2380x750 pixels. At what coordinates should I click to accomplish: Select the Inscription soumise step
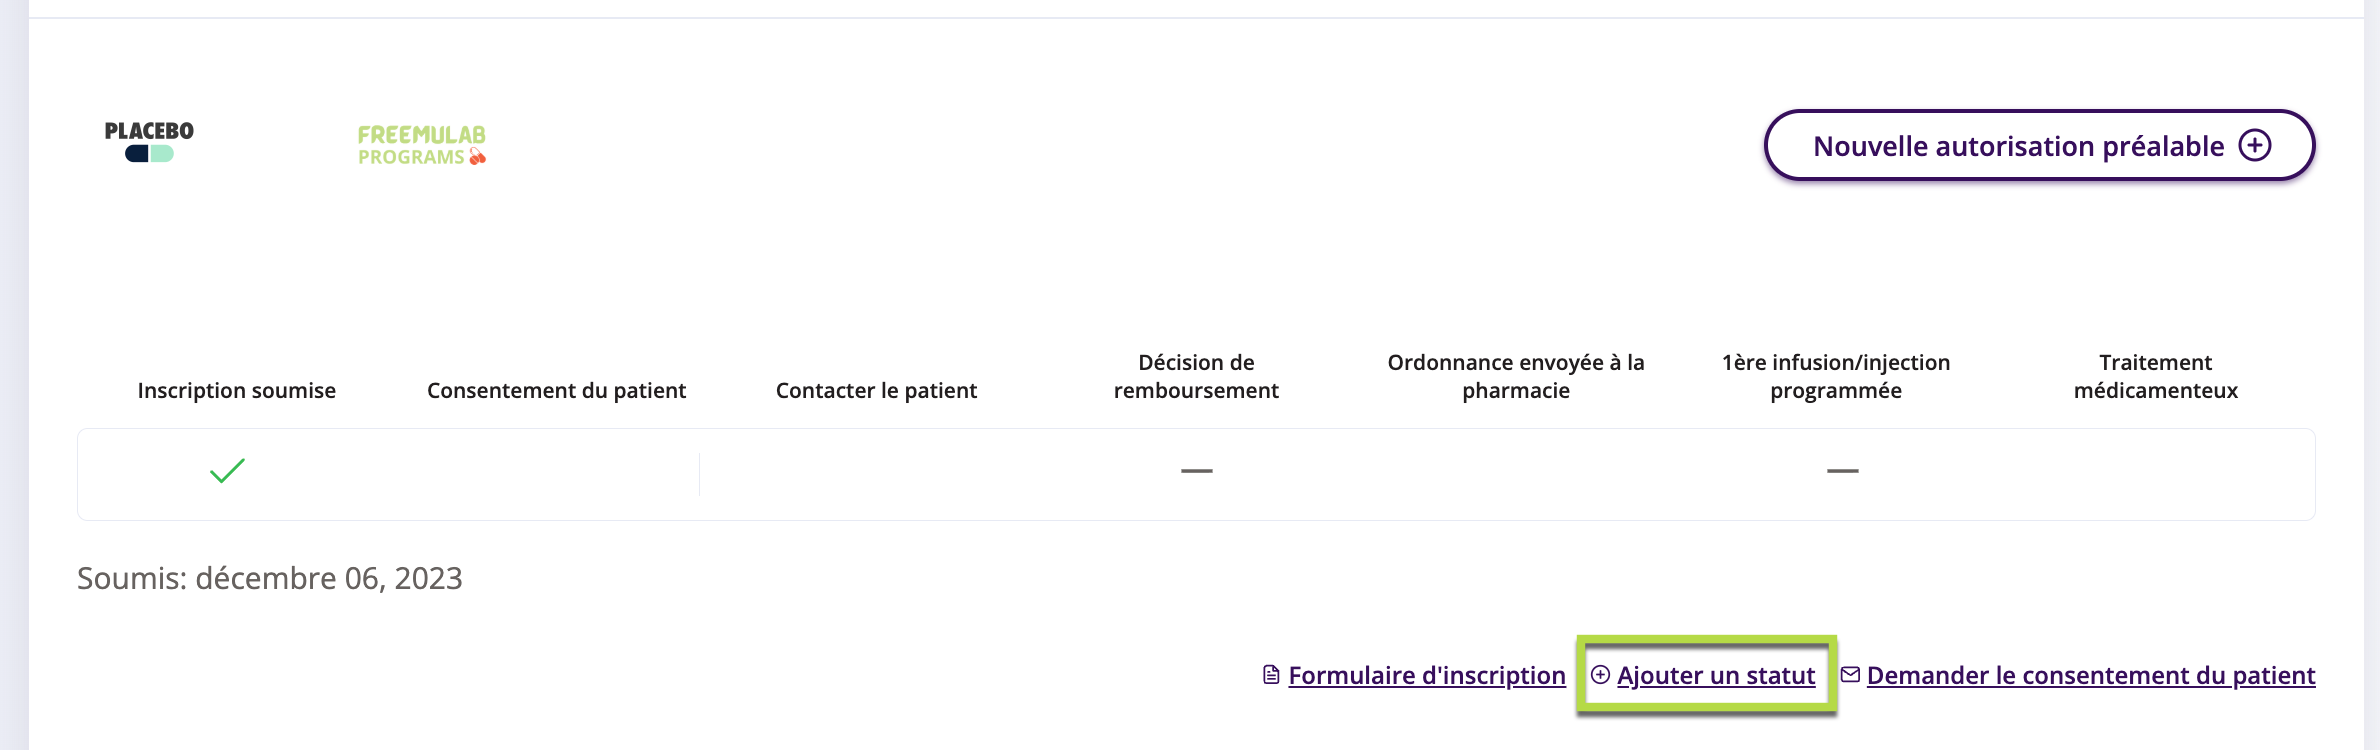pos(236,390)
